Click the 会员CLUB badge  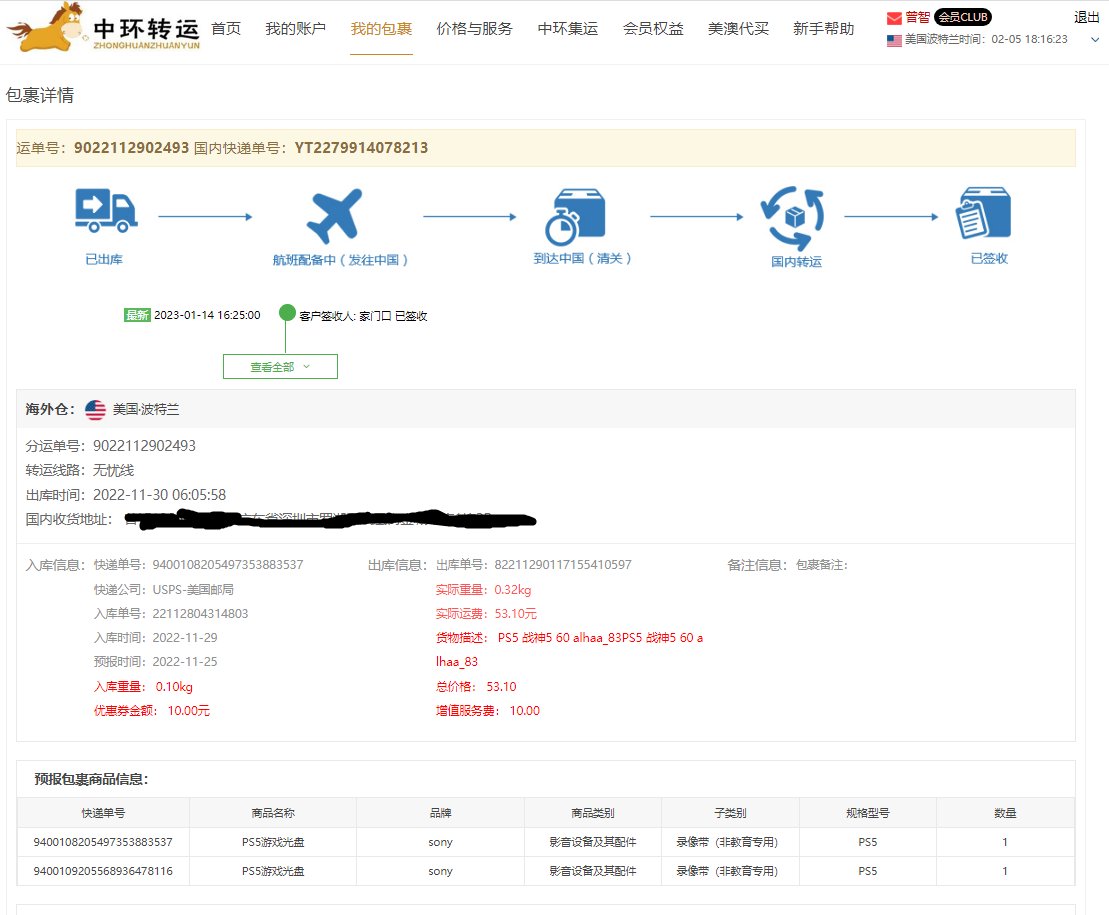pos(963,17)
